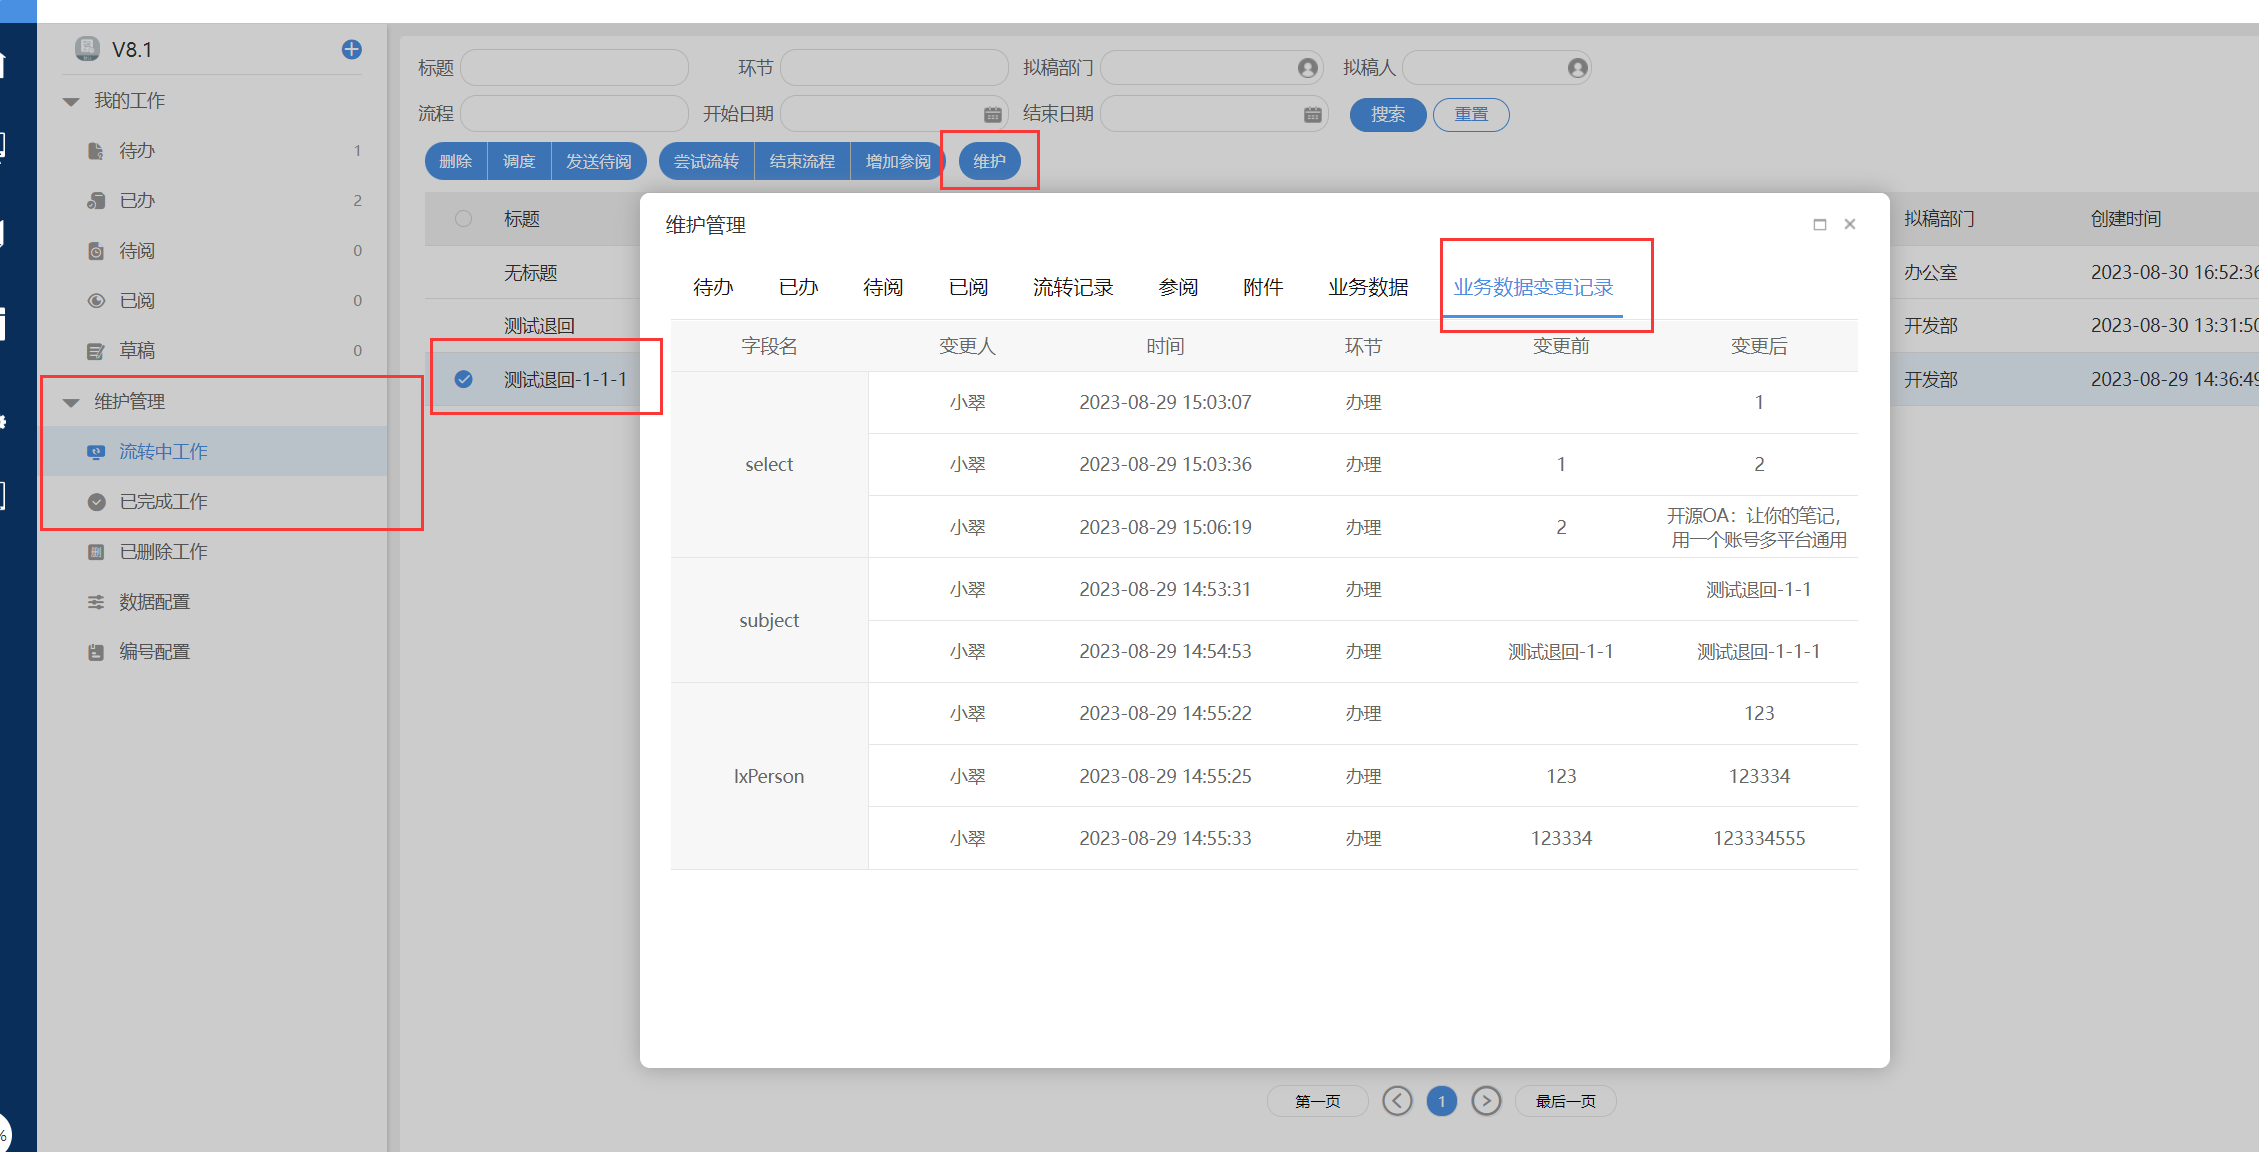Click the person icon in the 拟稿人 field
The height and width of the screenshot is (1152, 2259).
1577,68
